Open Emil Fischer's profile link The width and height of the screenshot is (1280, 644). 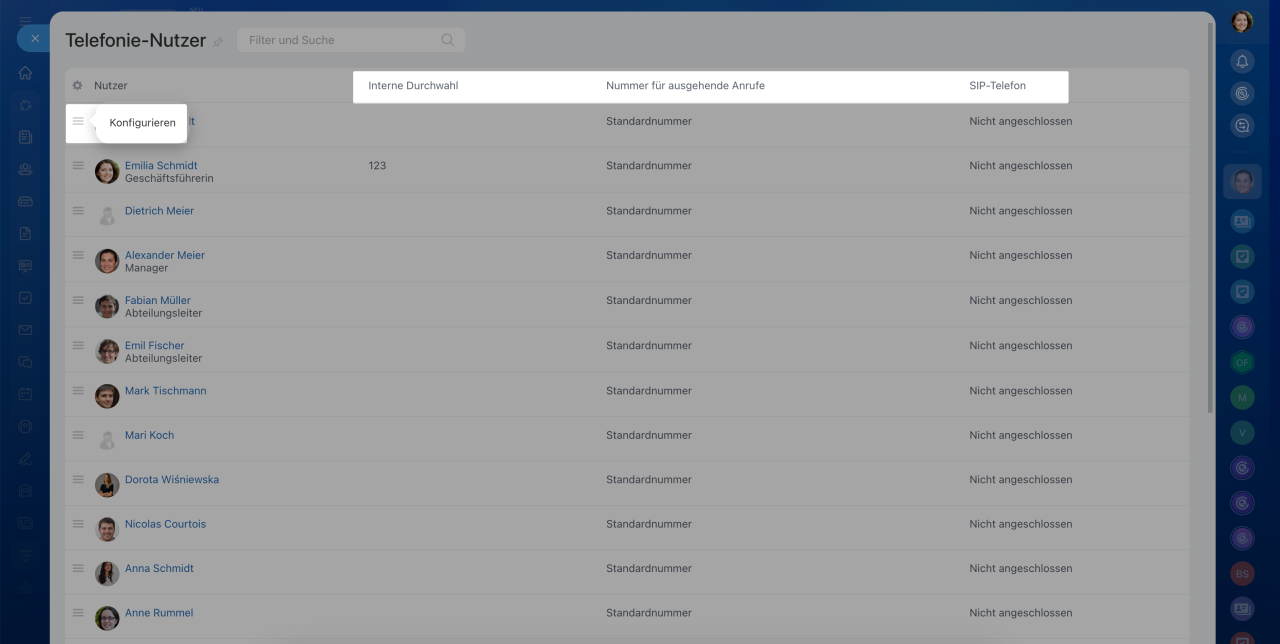[x=155, y=345]
